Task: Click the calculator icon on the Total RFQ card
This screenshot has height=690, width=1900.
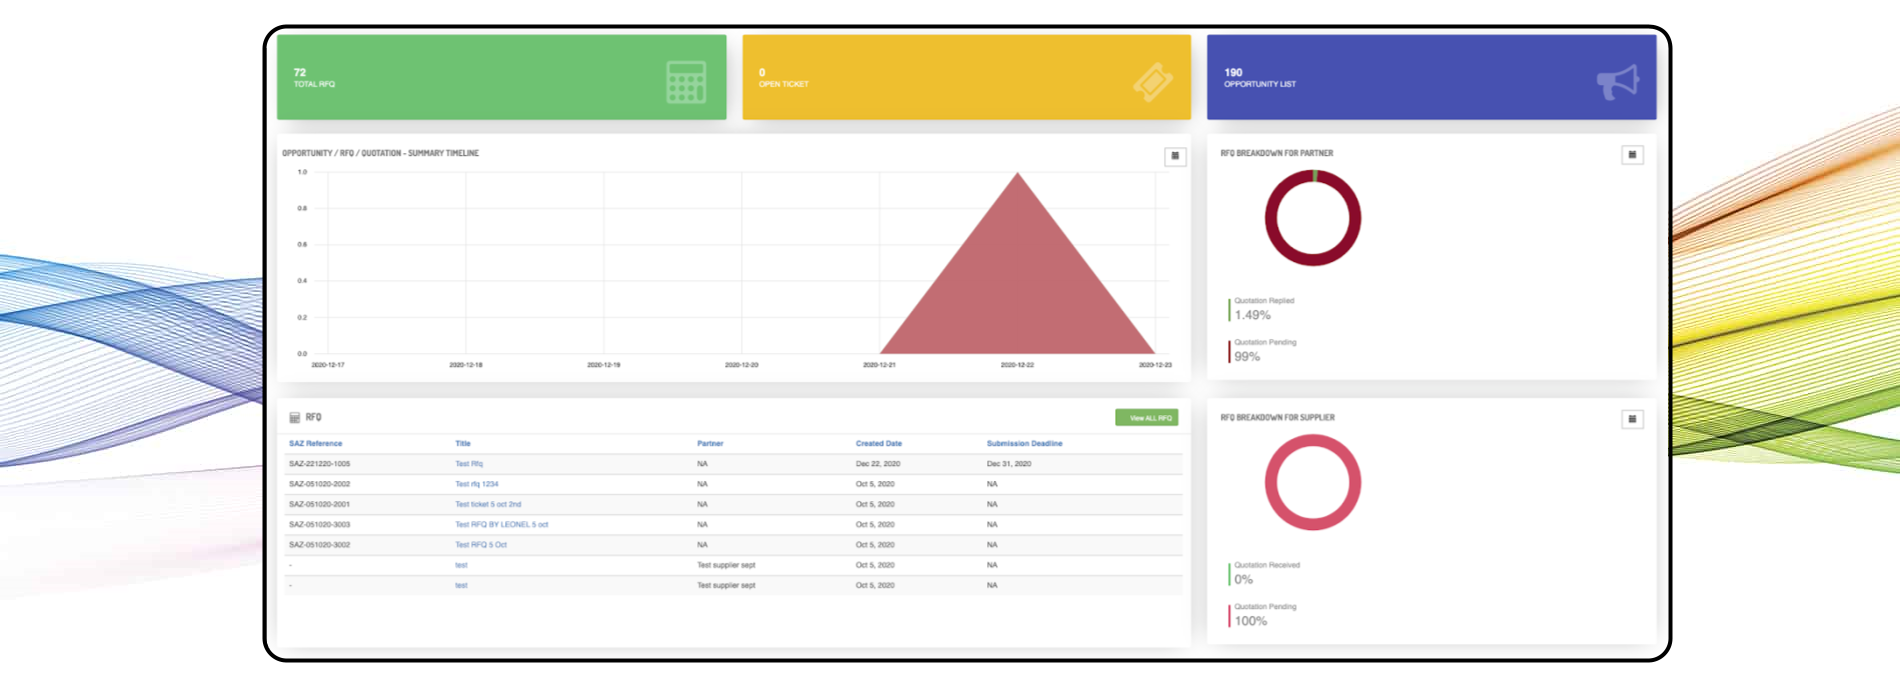Action: [x=686, y=82]
